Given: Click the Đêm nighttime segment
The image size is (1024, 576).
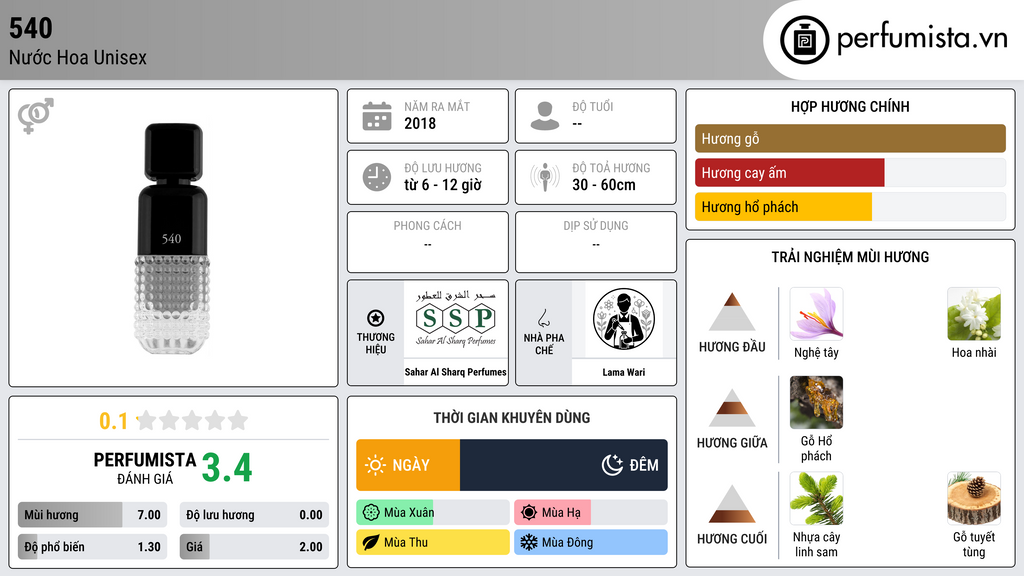Looking at the screenshot, I should tap(564, 465).
